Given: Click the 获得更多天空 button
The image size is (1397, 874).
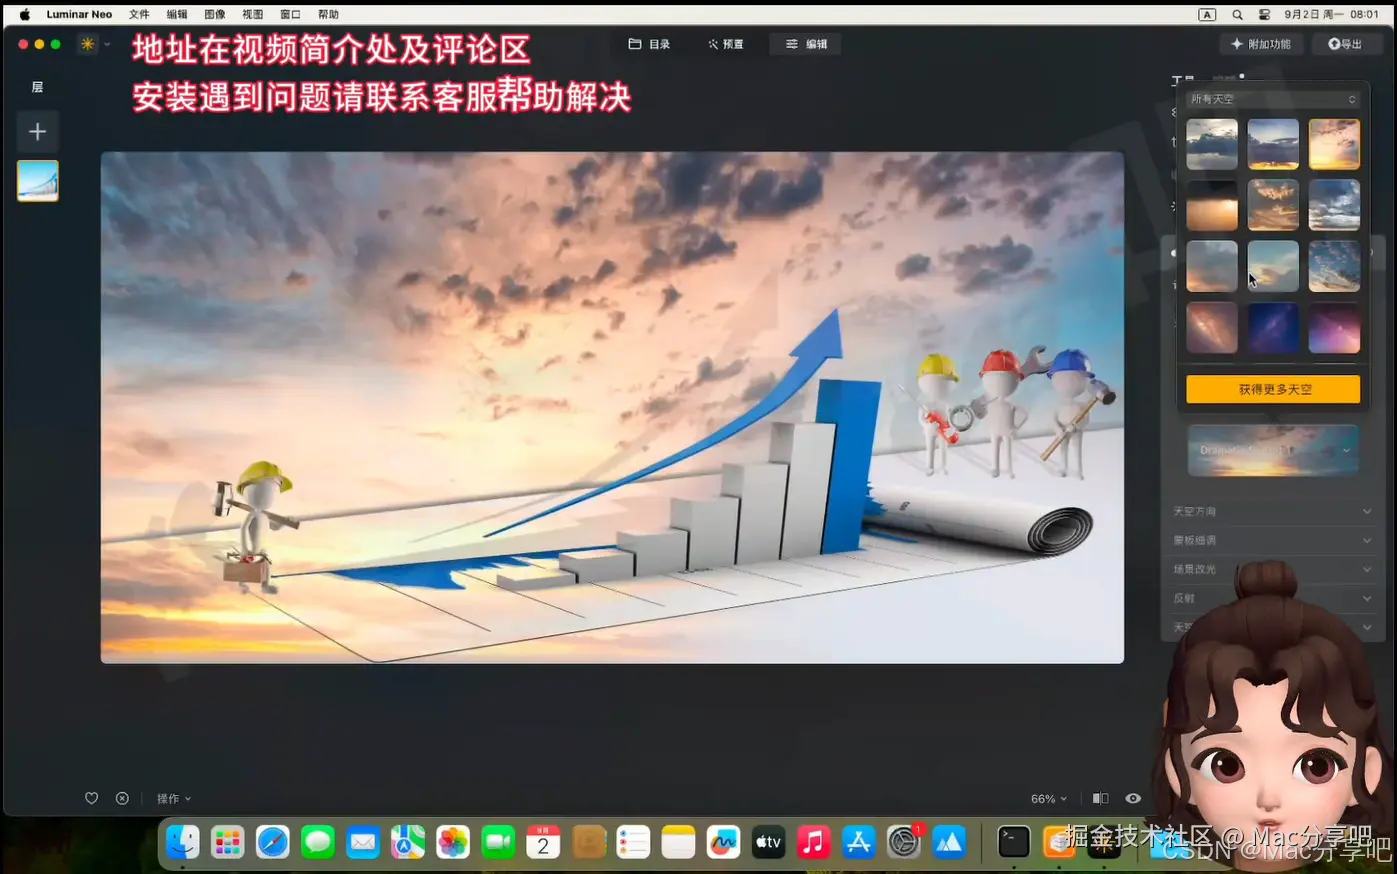Looking at the screenshot, I should (x=1272, y=389).
